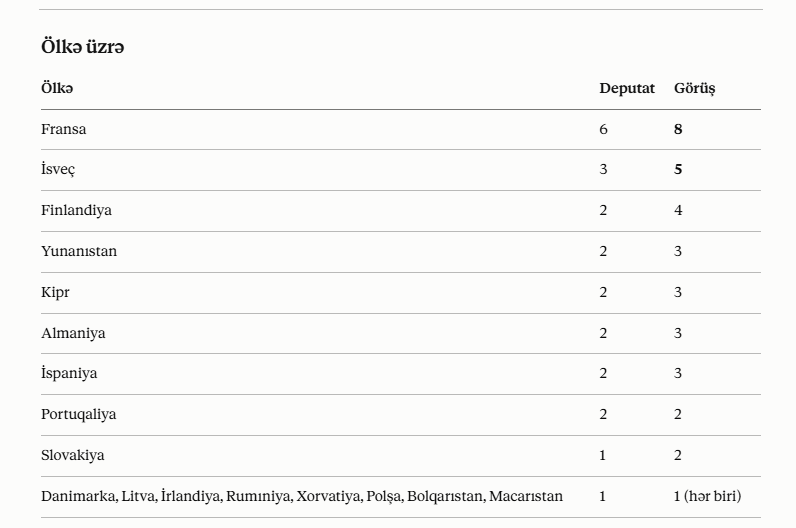Viewport: 796px width, 528px height.
Task: Click Fransa's Deputat count 6
Action: pyautogui.click(x=603, y=129)
